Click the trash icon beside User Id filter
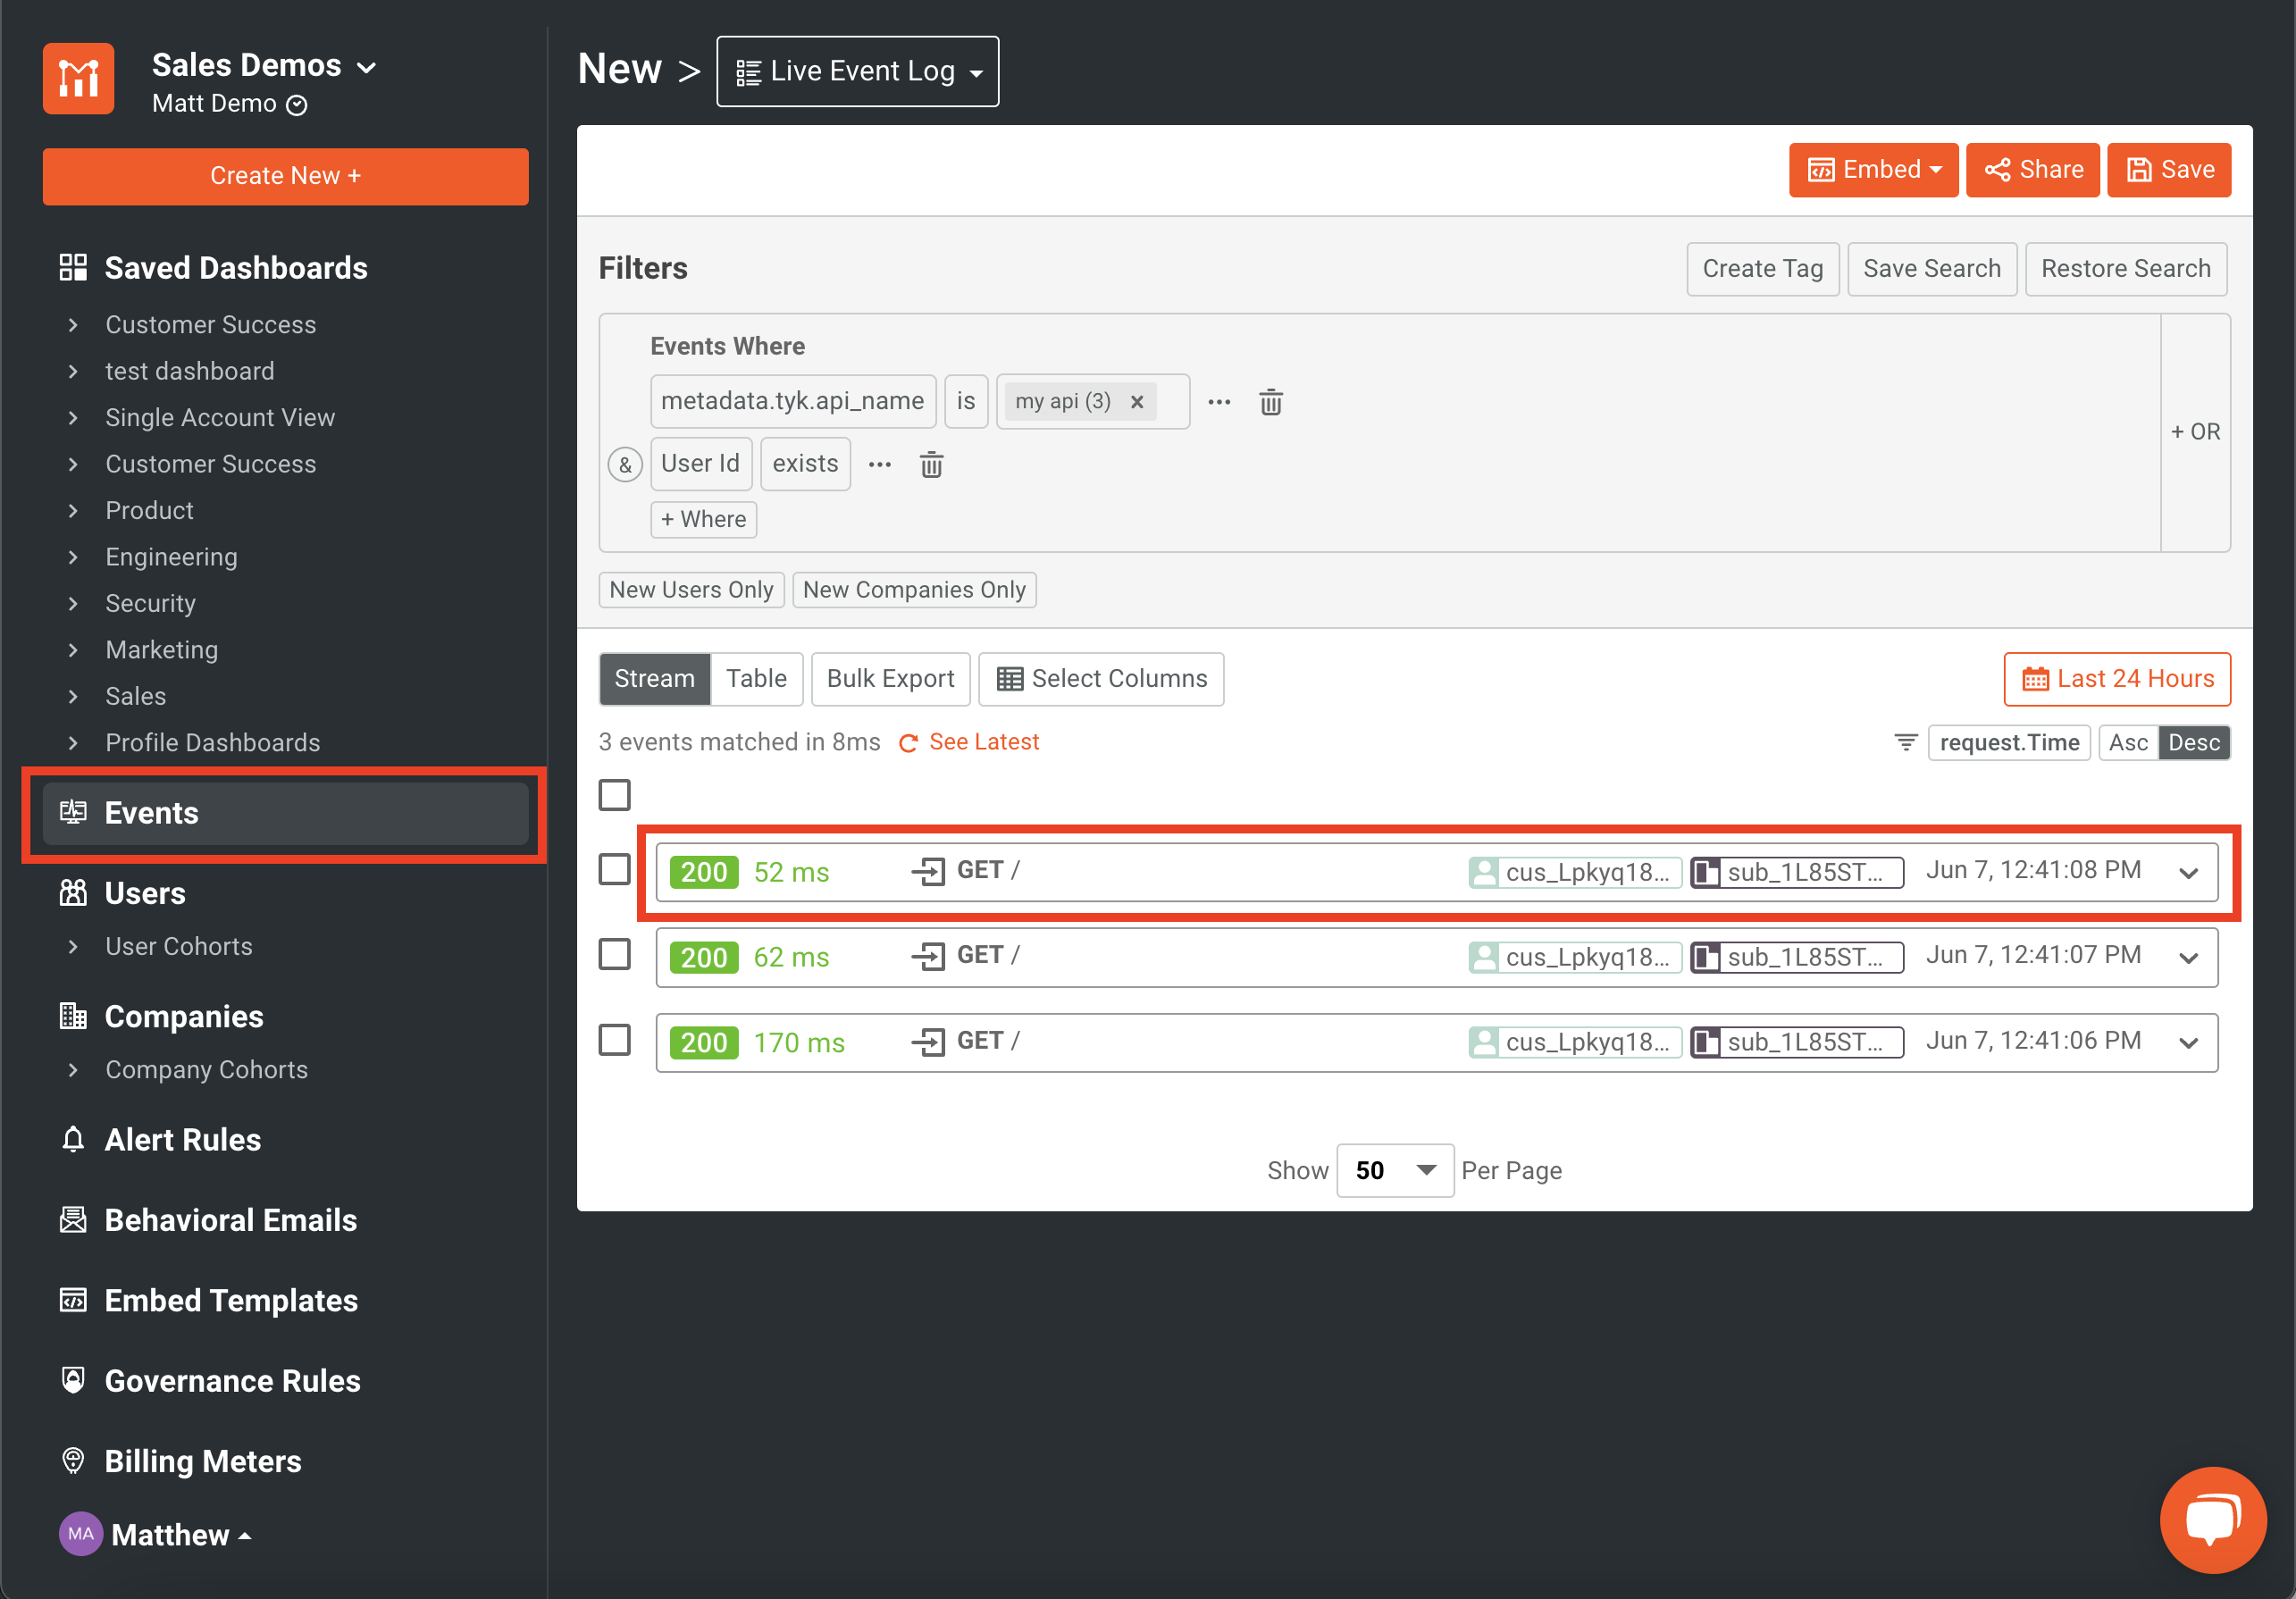This screenshot has height=1599, width=2296. 931,465
